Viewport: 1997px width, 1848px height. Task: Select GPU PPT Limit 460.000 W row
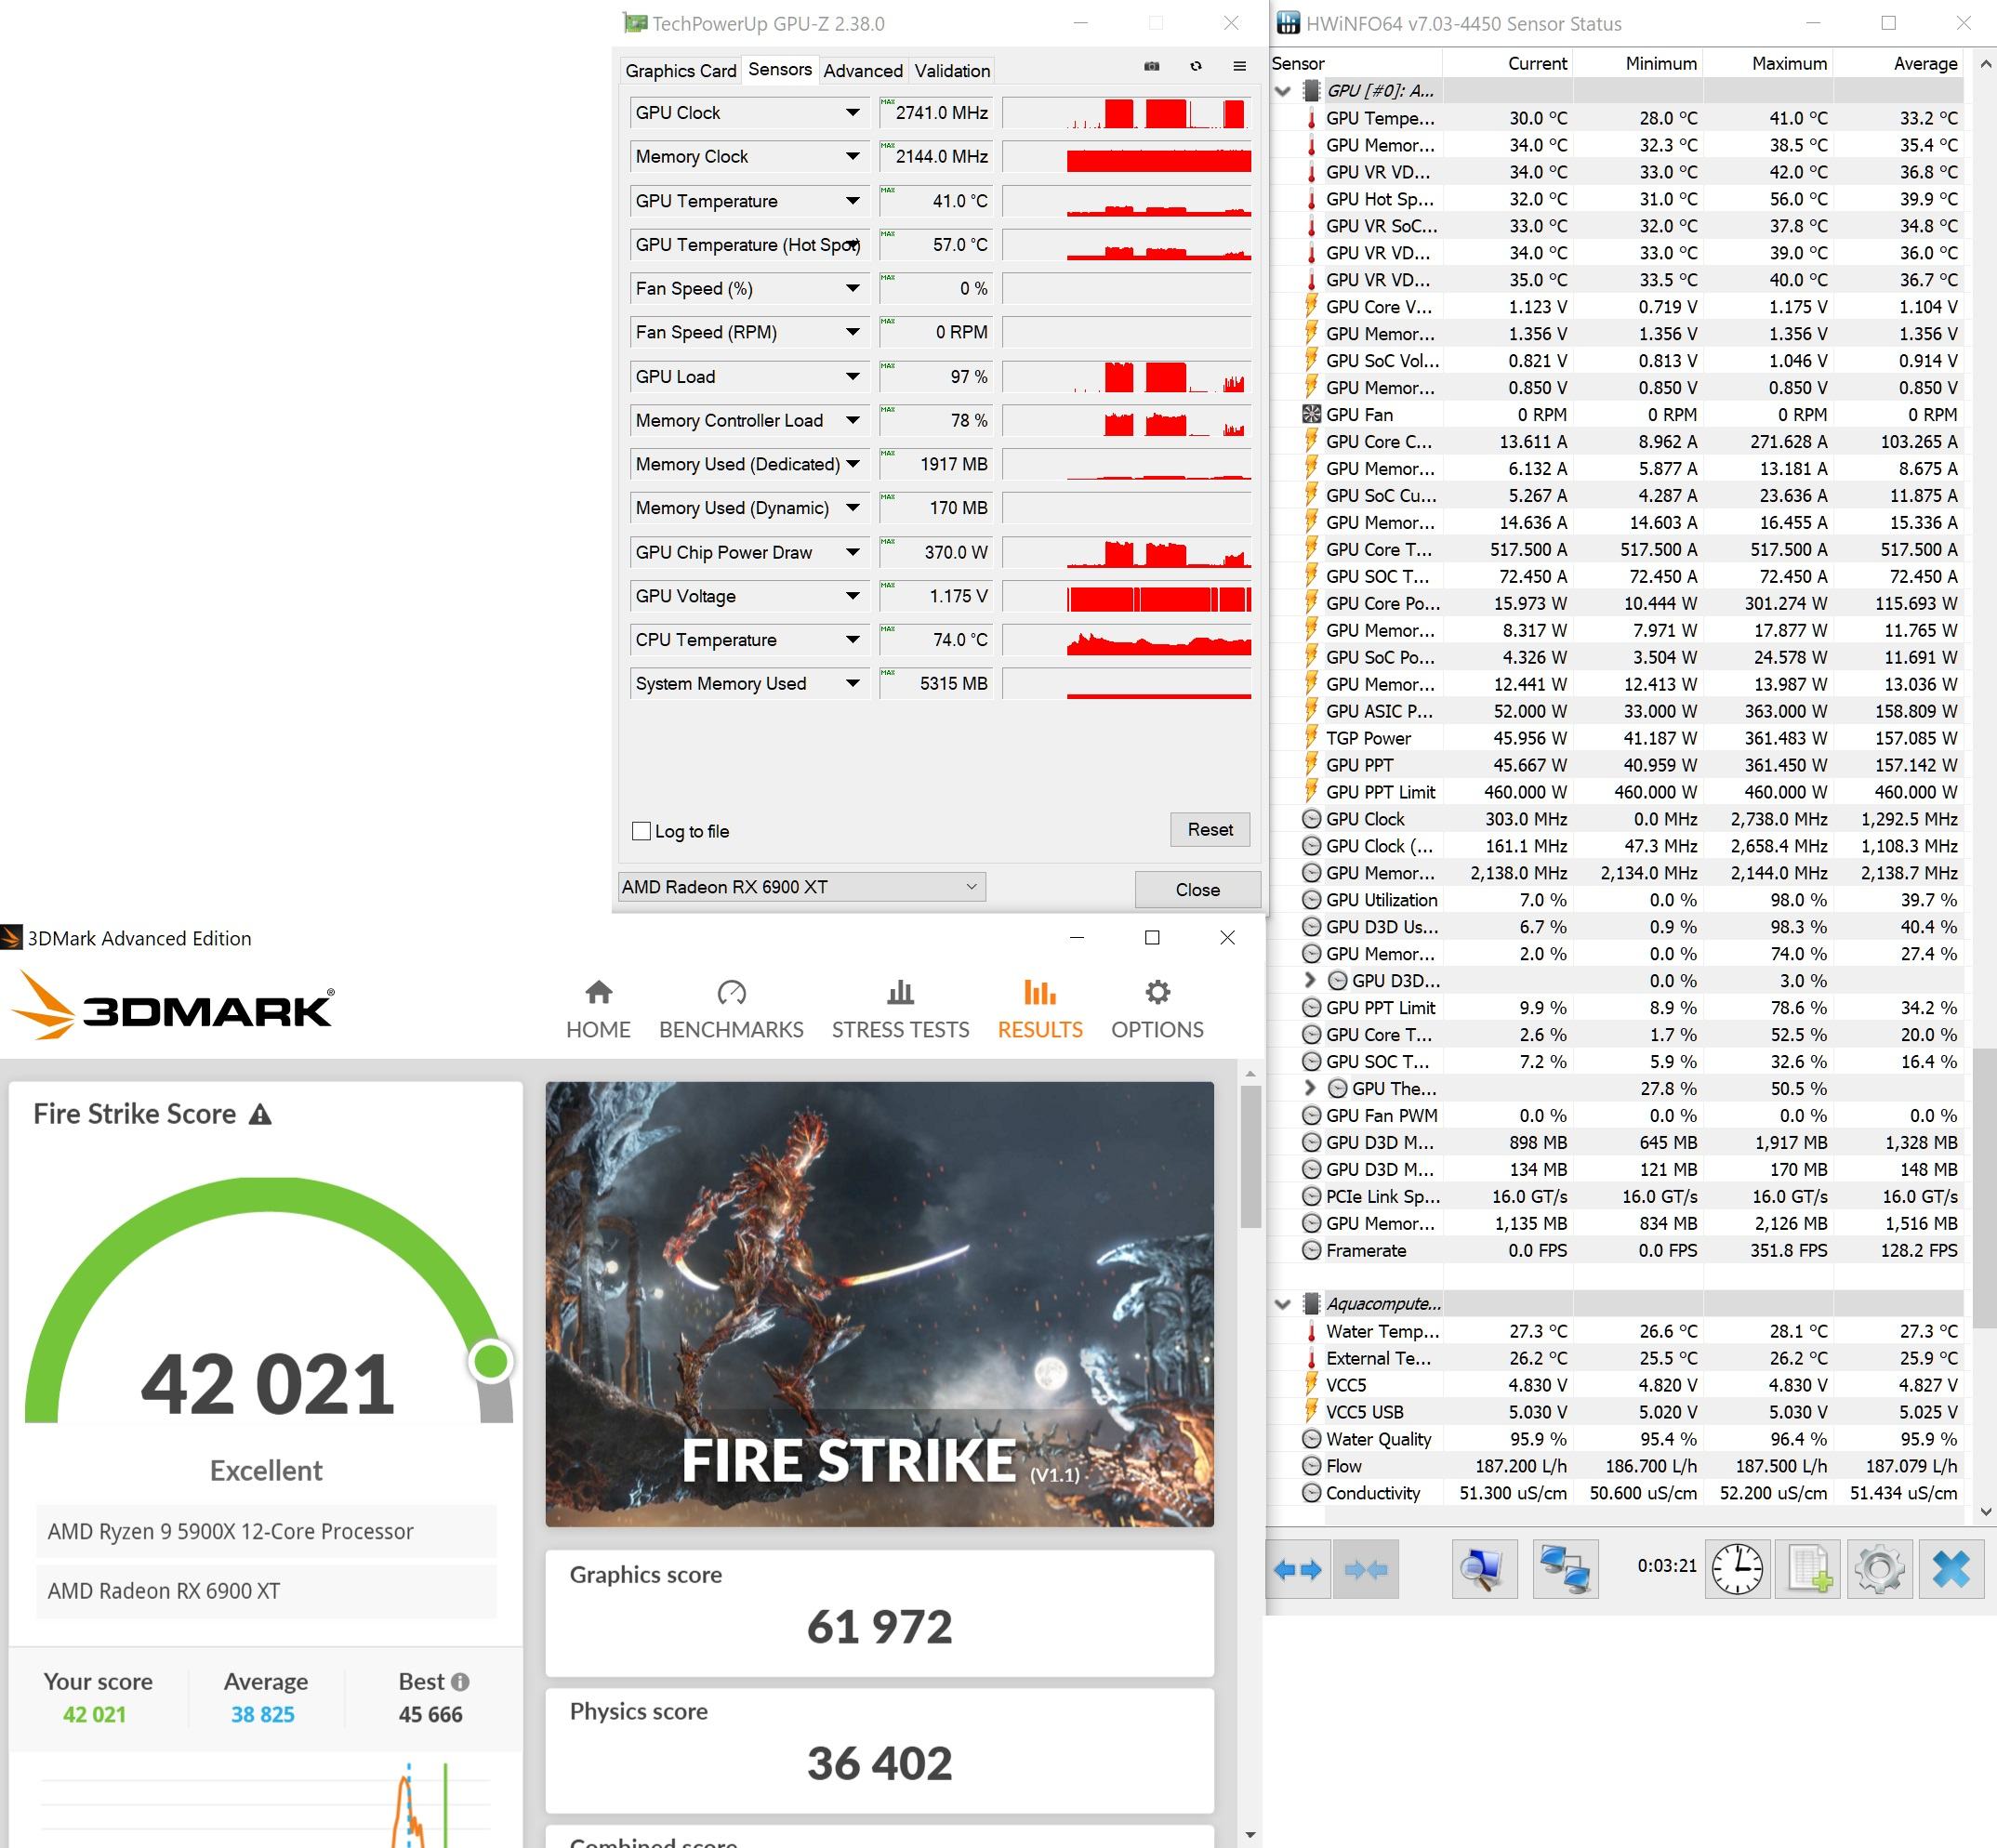coord(1617,792)
